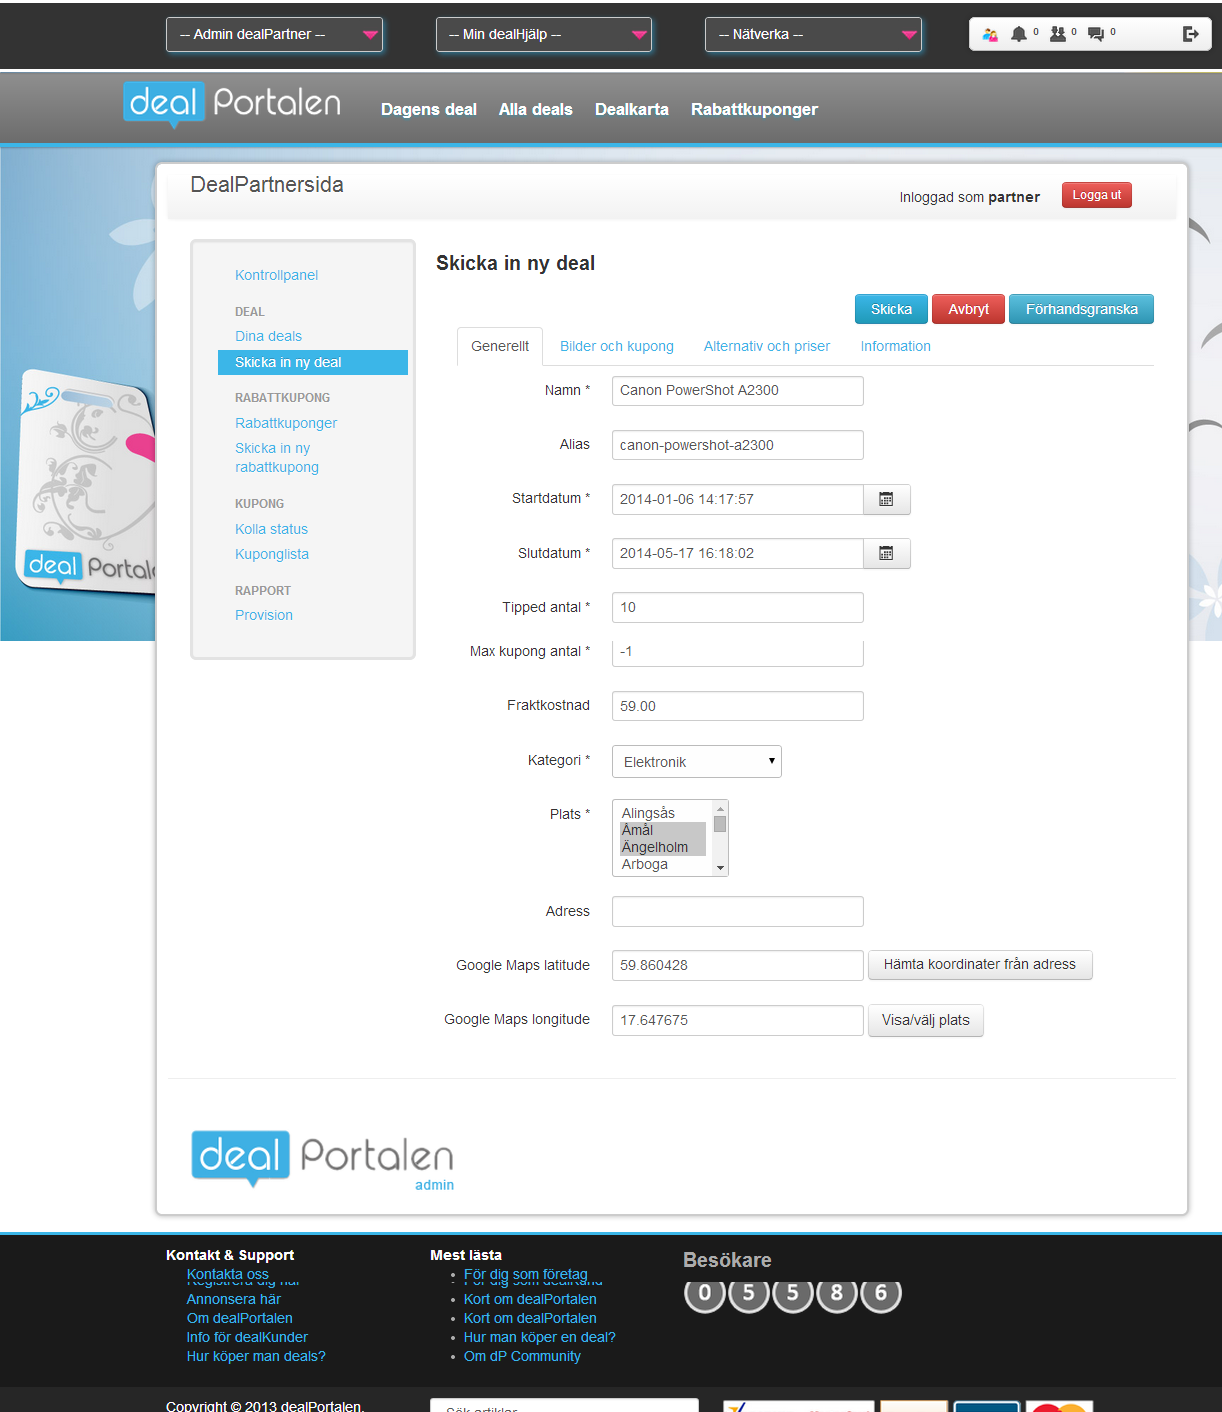The width and height of the screenshot is (1222, 1412).
Task: Open the Slutdatum calendar picker
Action: point(886,553)
